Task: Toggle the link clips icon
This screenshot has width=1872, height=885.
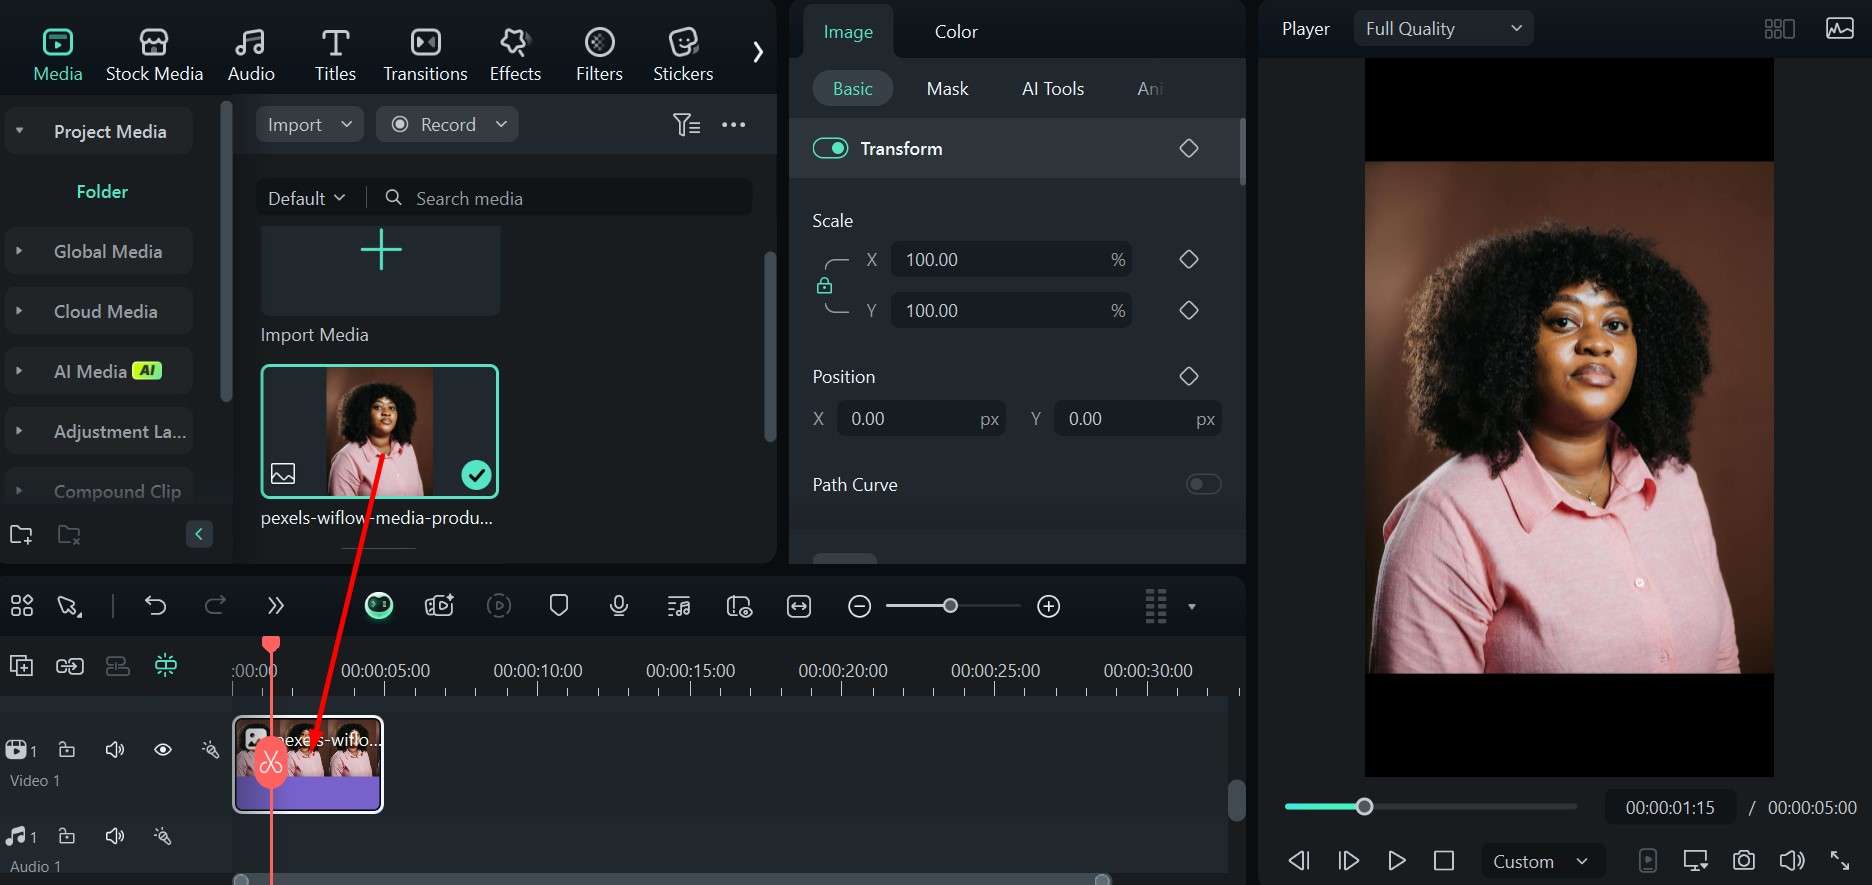Action: pyautogui.click(x=69, y=665)
